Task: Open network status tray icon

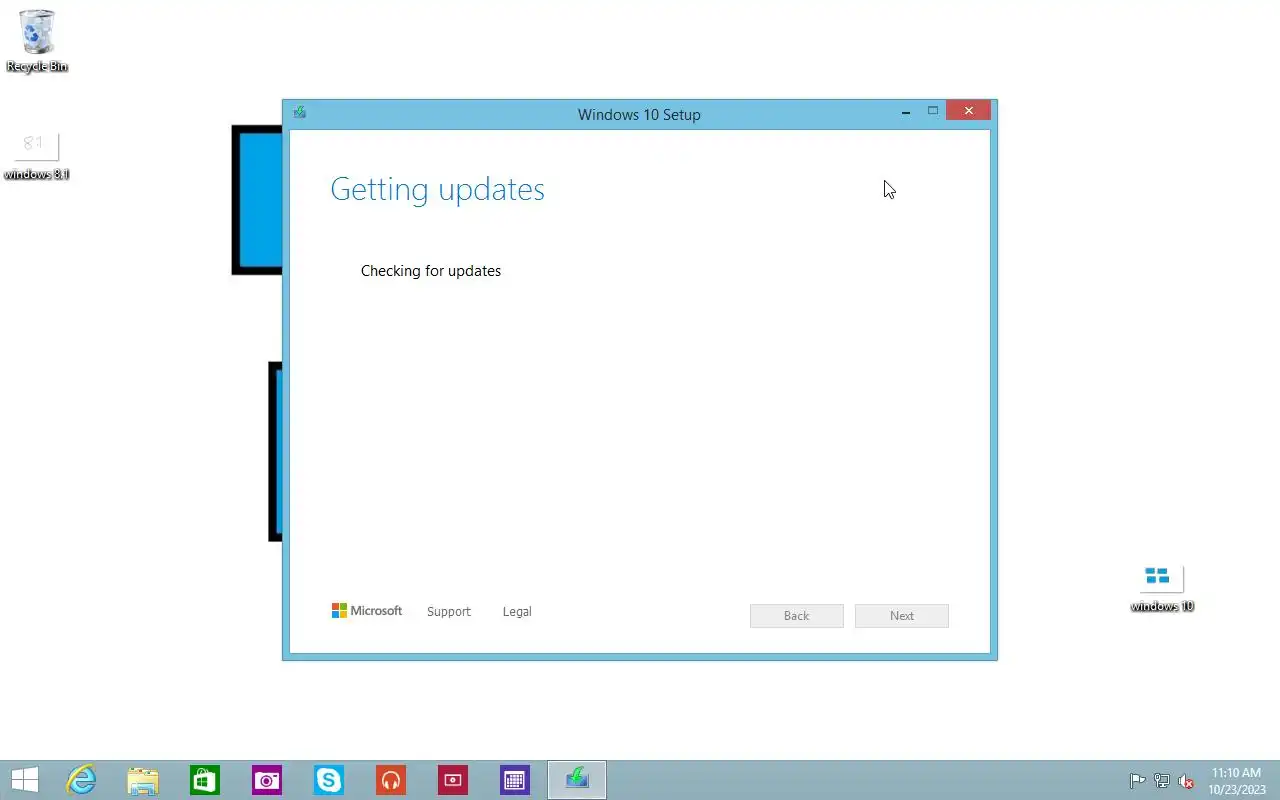Action: pyautogui.click(x=1162, y=781)
